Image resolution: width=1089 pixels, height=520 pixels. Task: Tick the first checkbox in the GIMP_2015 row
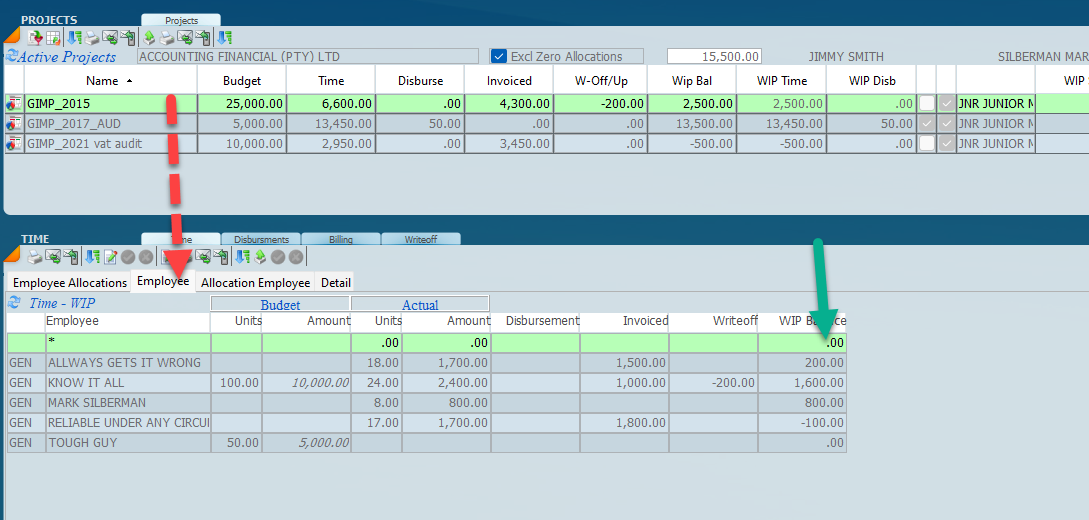pos(926,103)
